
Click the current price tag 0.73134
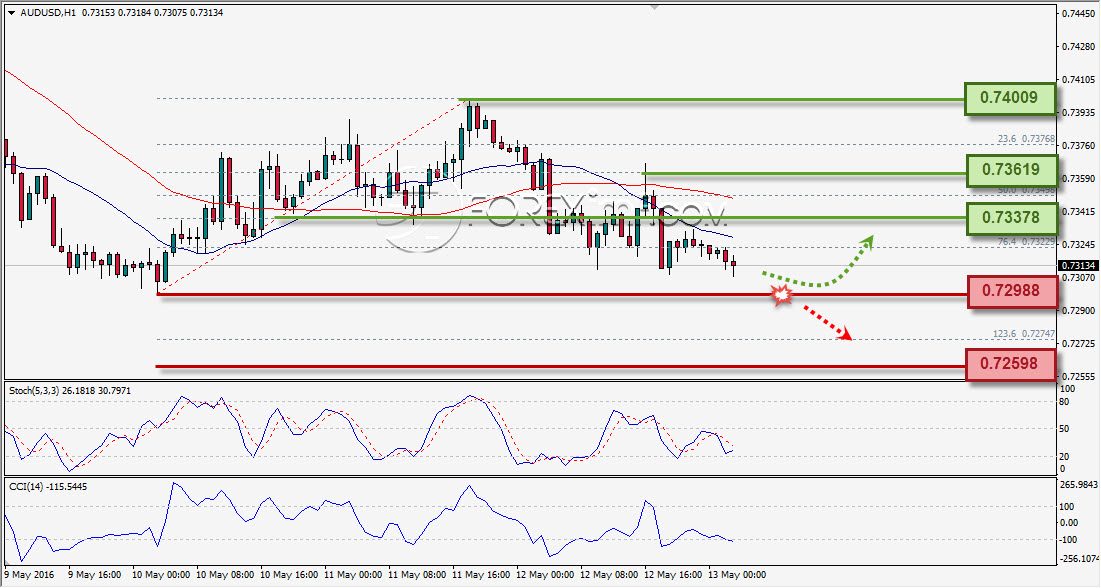point(1077,266)
